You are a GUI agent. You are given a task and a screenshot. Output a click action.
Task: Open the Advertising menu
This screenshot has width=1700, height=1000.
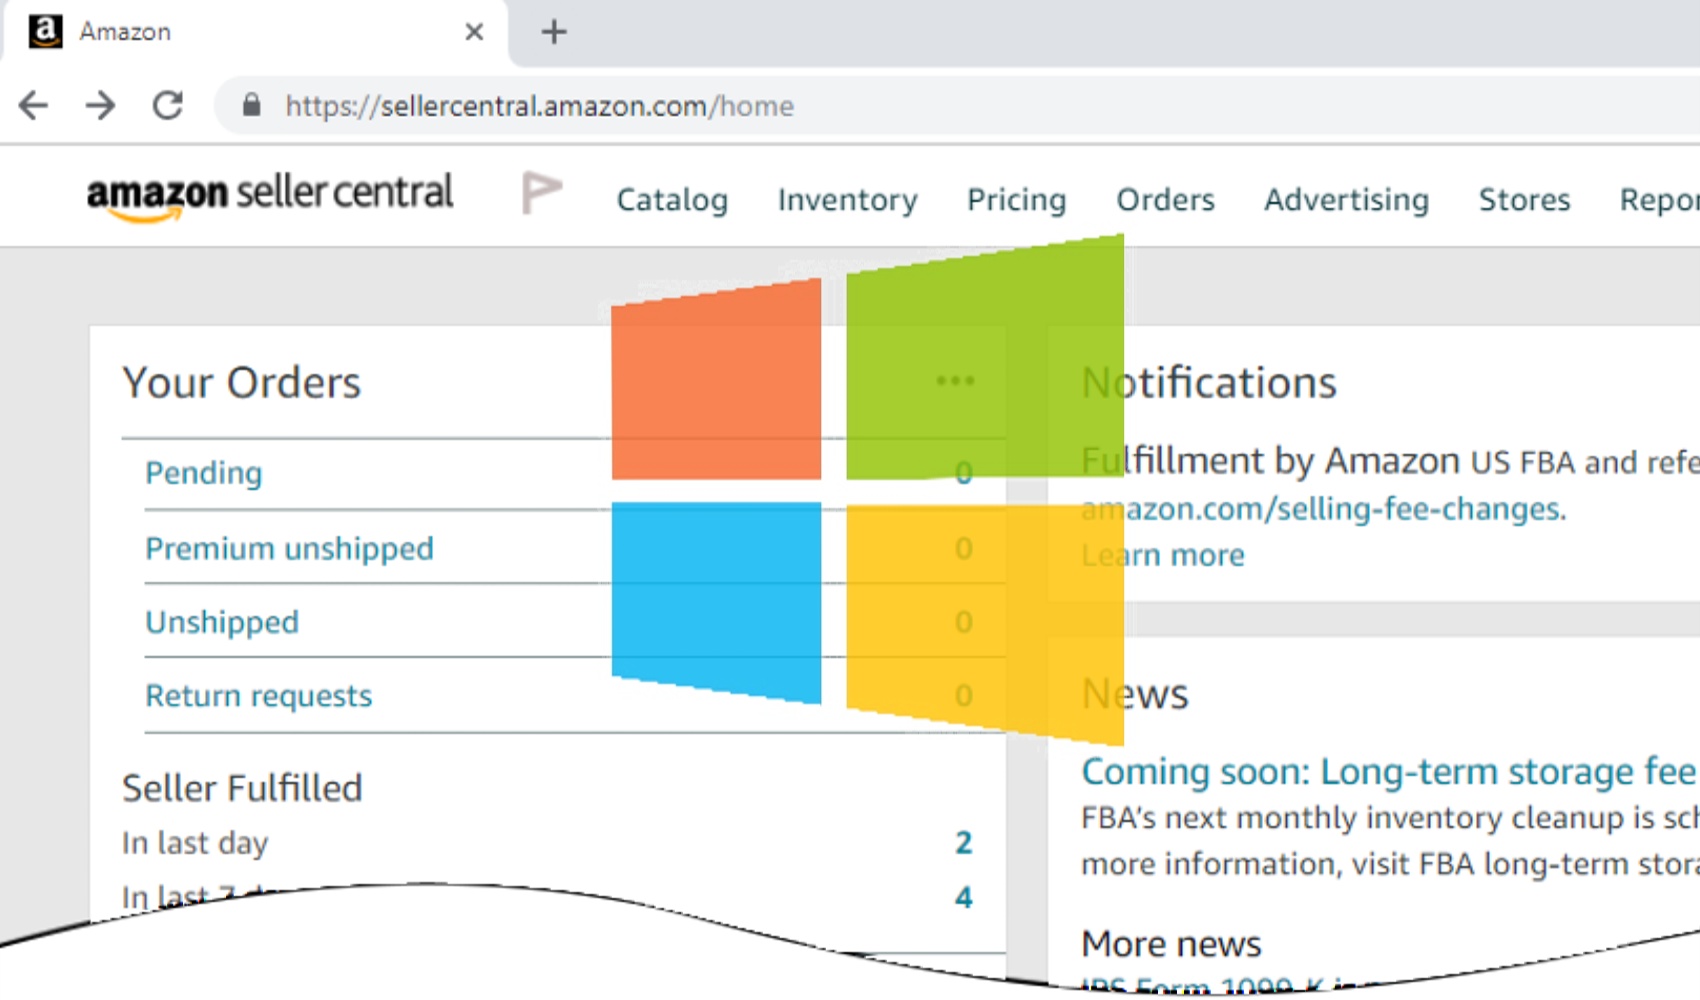point(1347,200)
